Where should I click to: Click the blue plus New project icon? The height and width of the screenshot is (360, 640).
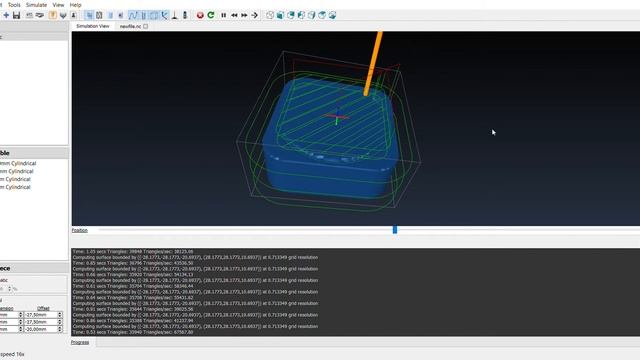[6, 15]
